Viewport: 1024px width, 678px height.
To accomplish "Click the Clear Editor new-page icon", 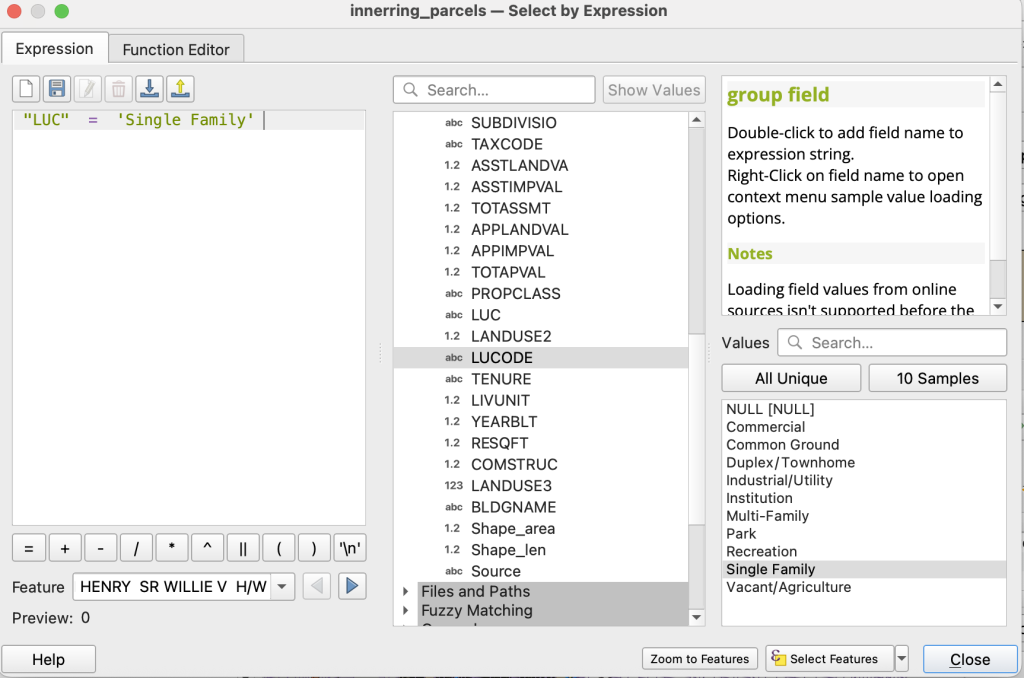I will click(x=27, y=89).
